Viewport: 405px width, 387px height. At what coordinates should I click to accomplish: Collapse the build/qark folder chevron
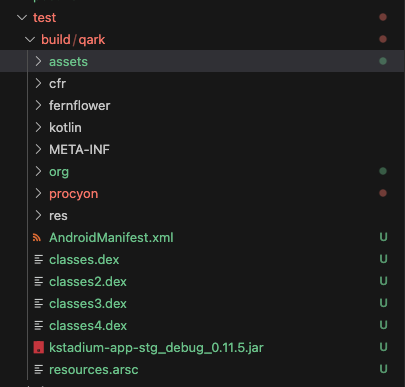coord(30,40)
